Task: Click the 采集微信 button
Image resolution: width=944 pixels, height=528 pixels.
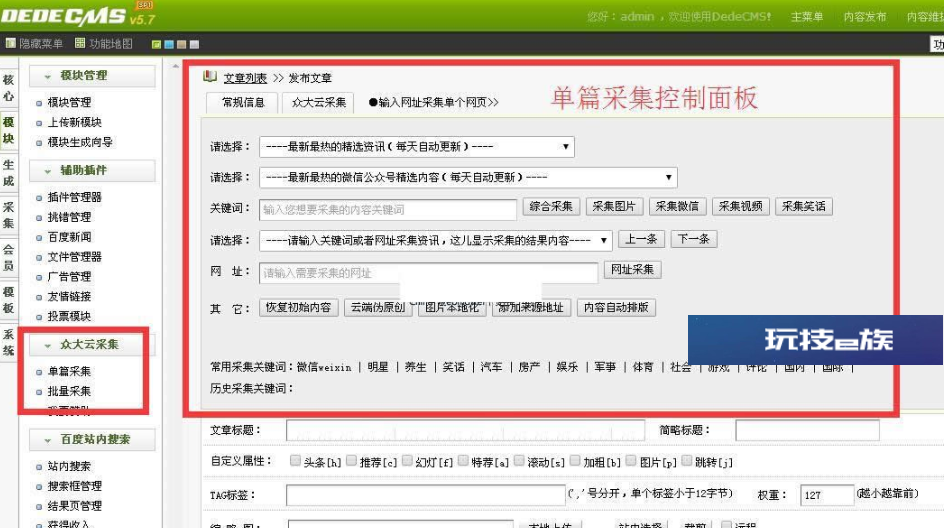Action: (x=677, y=207)
